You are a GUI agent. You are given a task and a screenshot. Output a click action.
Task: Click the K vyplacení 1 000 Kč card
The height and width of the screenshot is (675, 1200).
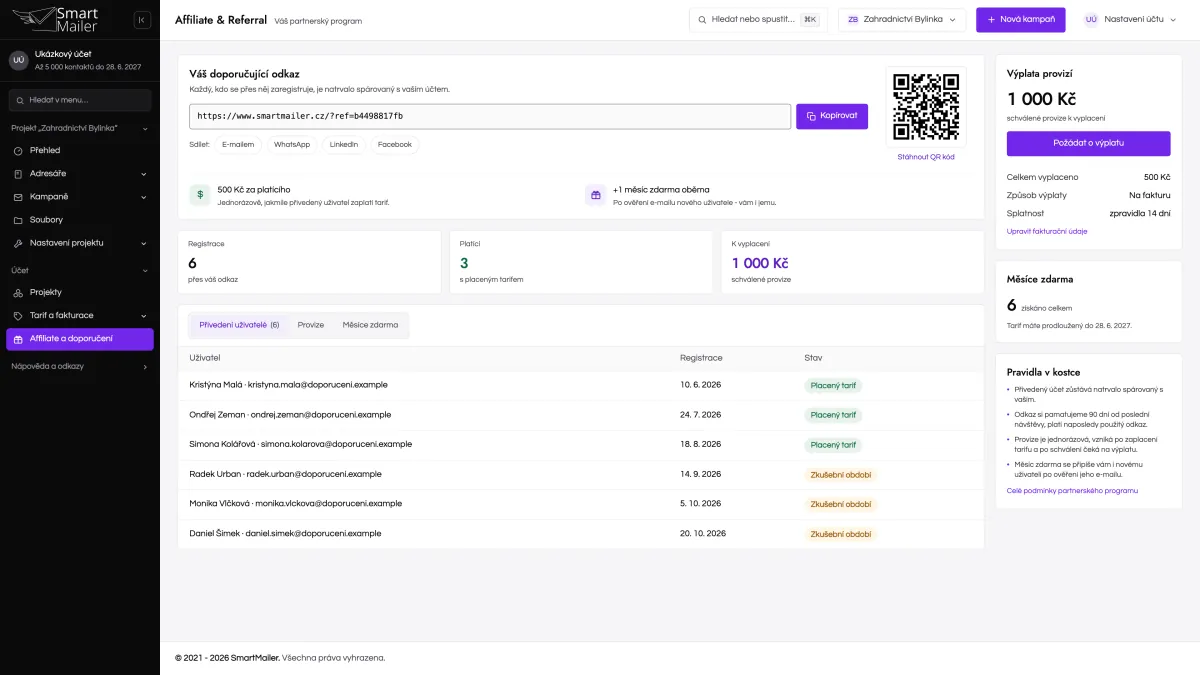tap(852, 262)
